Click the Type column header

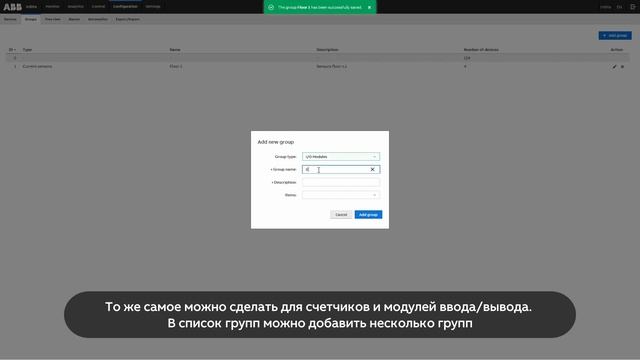tap(27, 50)
